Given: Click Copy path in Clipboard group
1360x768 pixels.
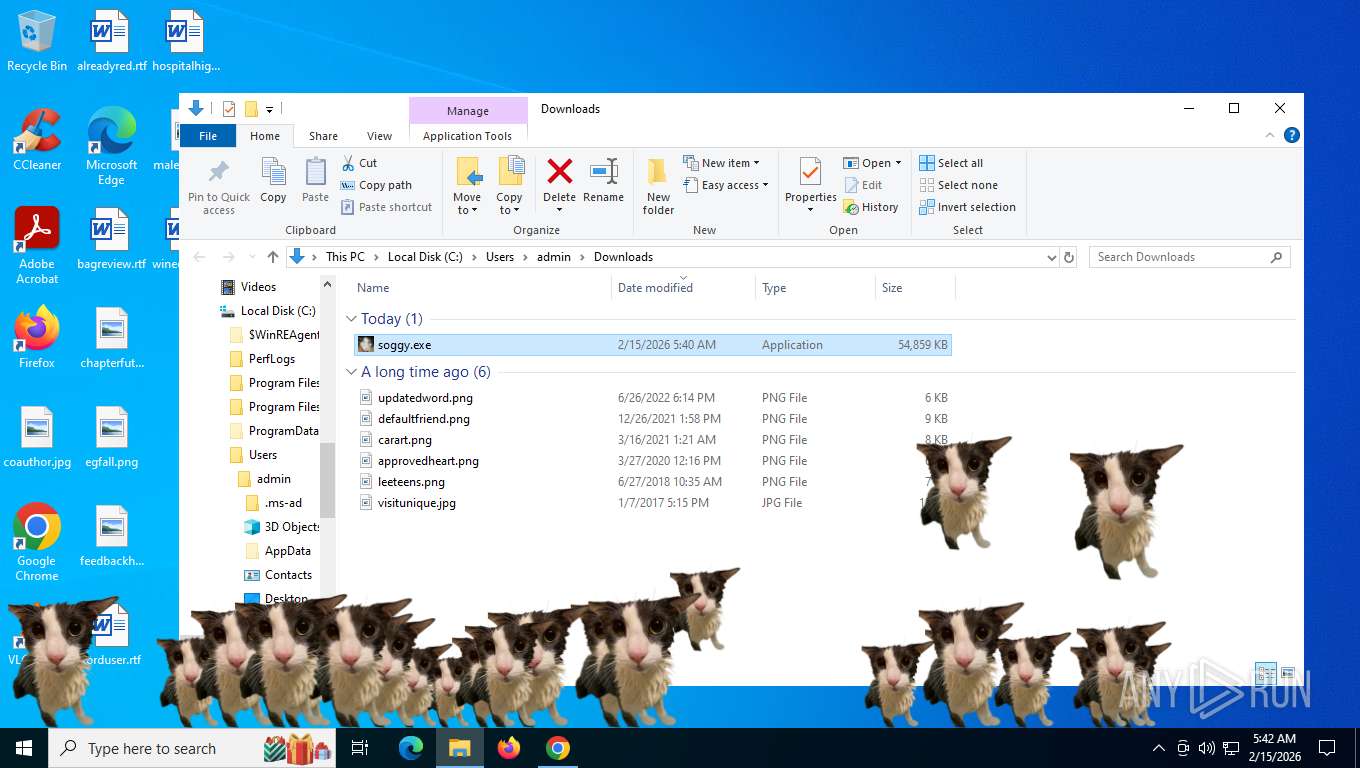Looking at the screenshot, I should point(376,185).
